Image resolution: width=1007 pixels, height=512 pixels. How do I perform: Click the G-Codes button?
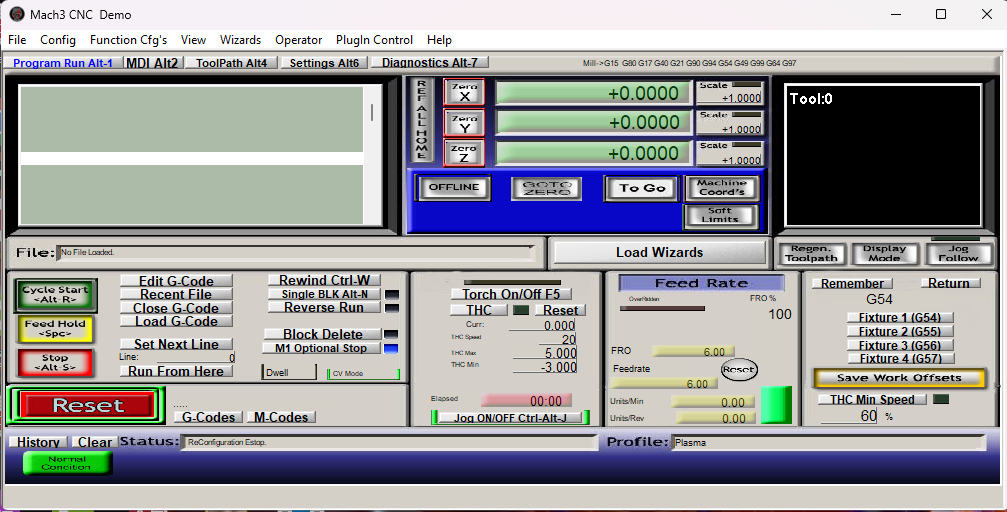(x=208, y=418)
